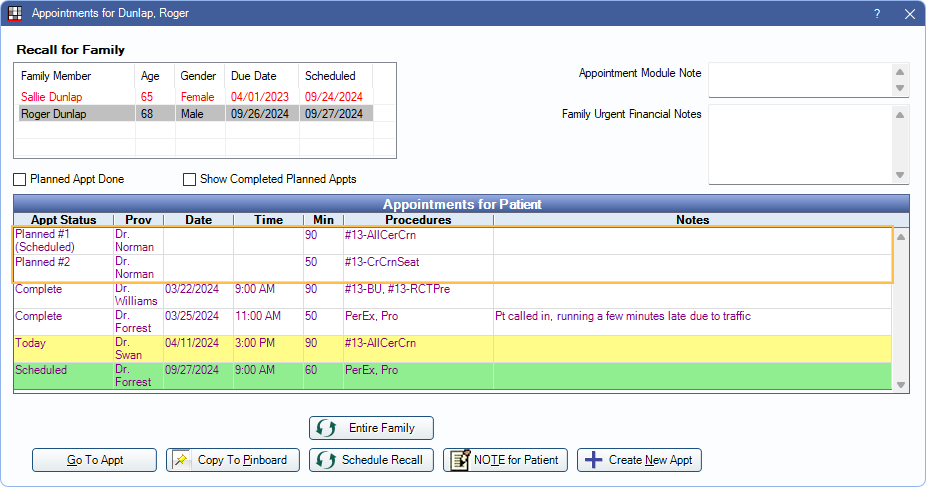Screen dimensions: 926x487
Task: Click the Copy To Pinboard pin icon
Action: point(182,460)
